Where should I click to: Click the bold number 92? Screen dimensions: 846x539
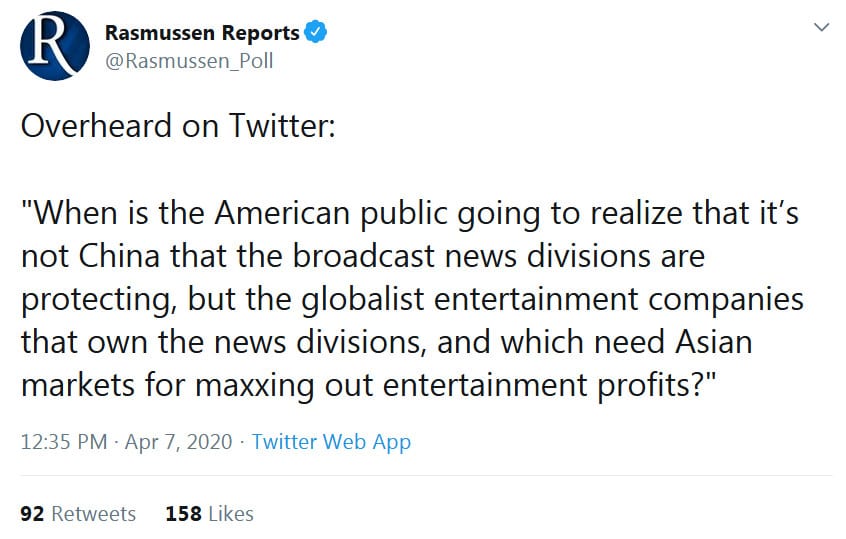pos(32,514)
